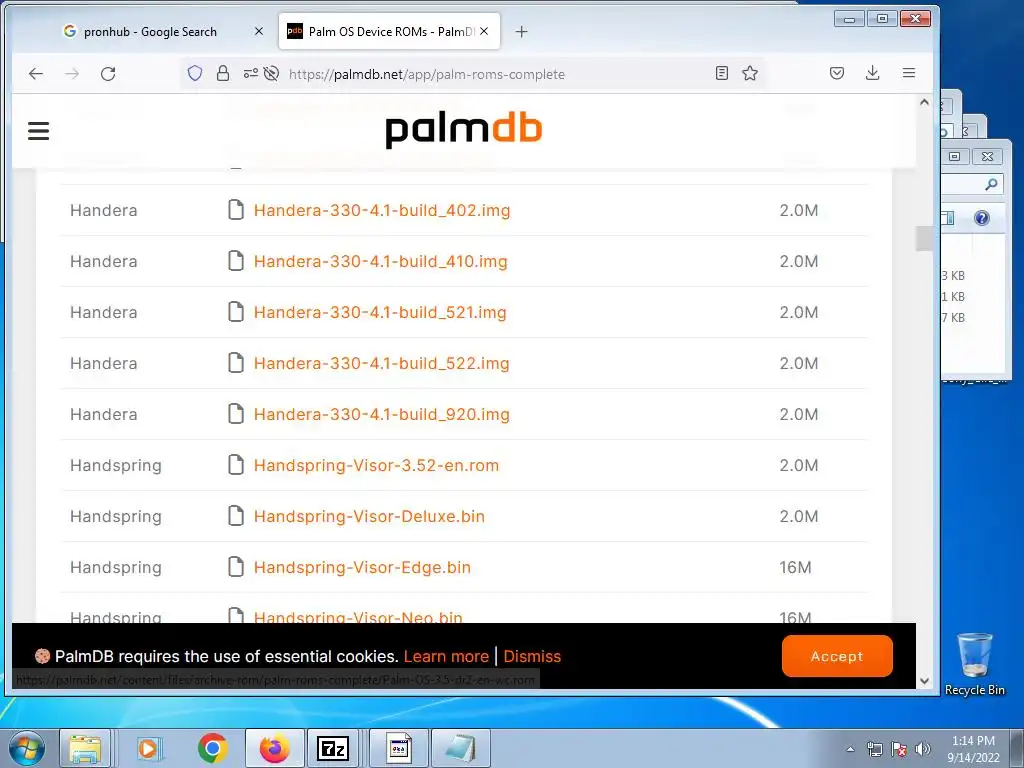Show hidden system tray icons

pos(850,749)
